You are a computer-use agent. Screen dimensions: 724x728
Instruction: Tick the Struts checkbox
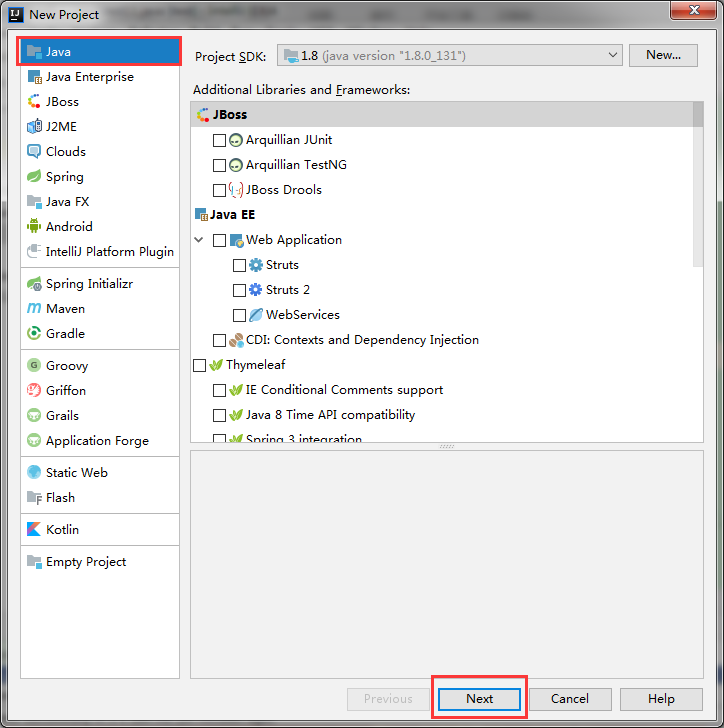[239, 265]
